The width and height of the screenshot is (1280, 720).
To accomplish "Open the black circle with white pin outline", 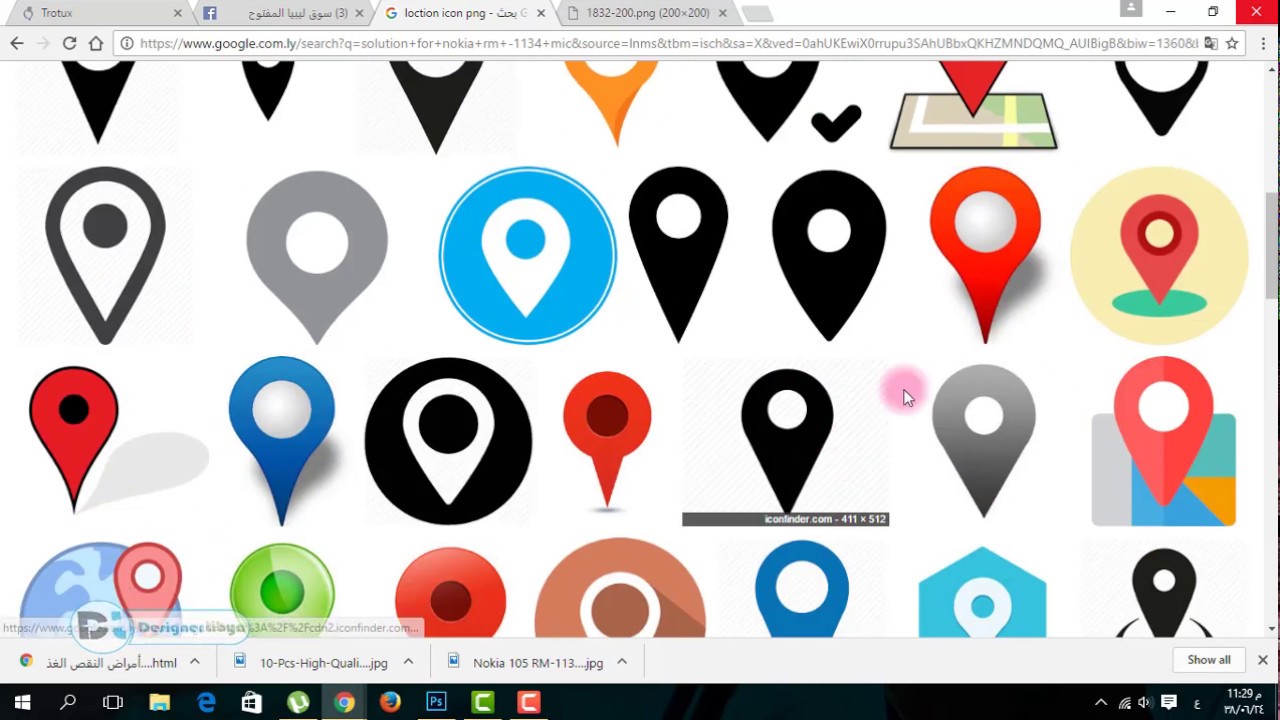I will (448, 441).
